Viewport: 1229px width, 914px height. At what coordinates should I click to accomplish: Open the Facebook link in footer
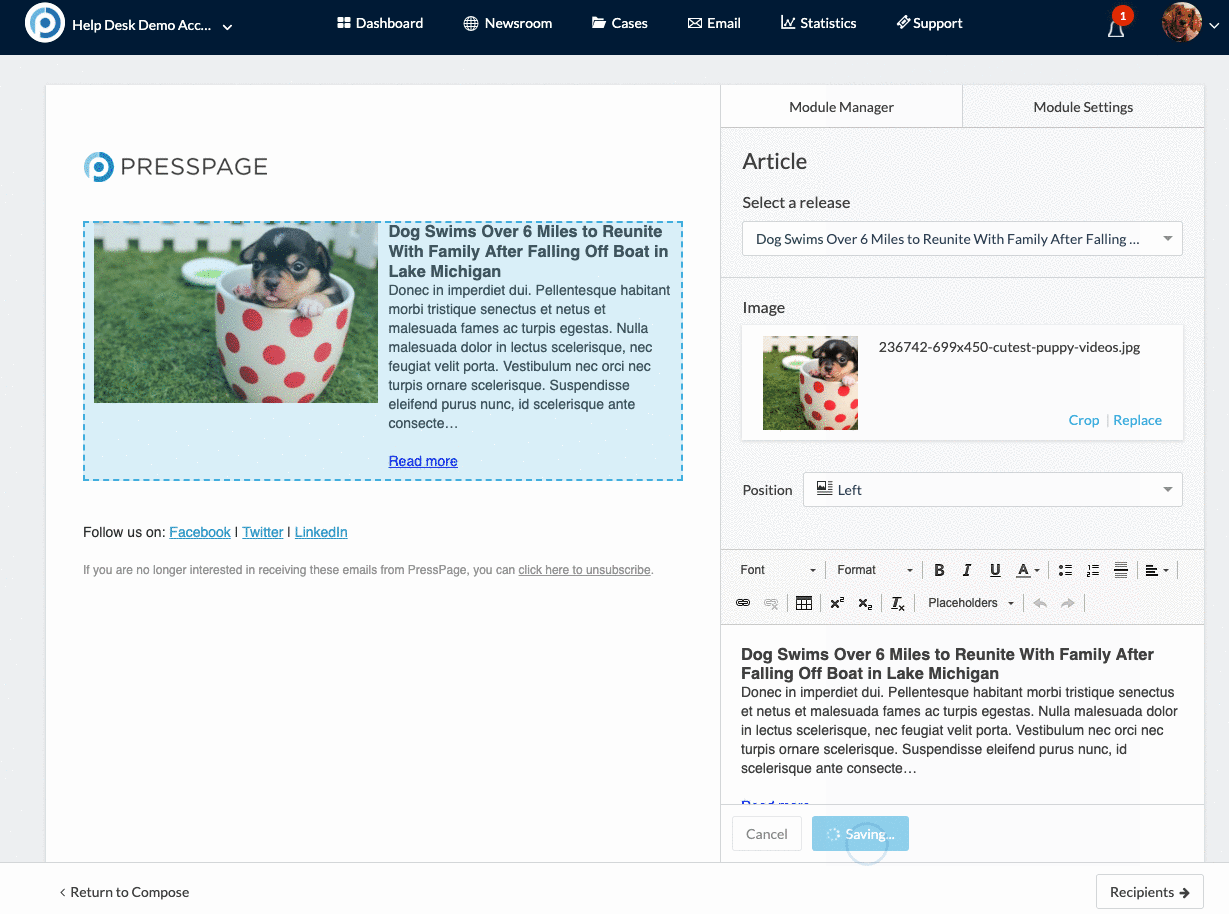click(200, 532)
